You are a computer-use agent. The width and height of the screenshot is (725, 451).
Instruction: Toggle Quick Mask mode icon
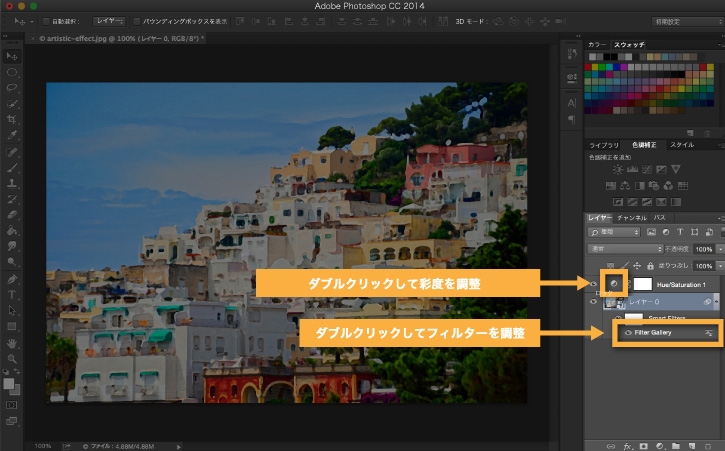tap(12, 405)
